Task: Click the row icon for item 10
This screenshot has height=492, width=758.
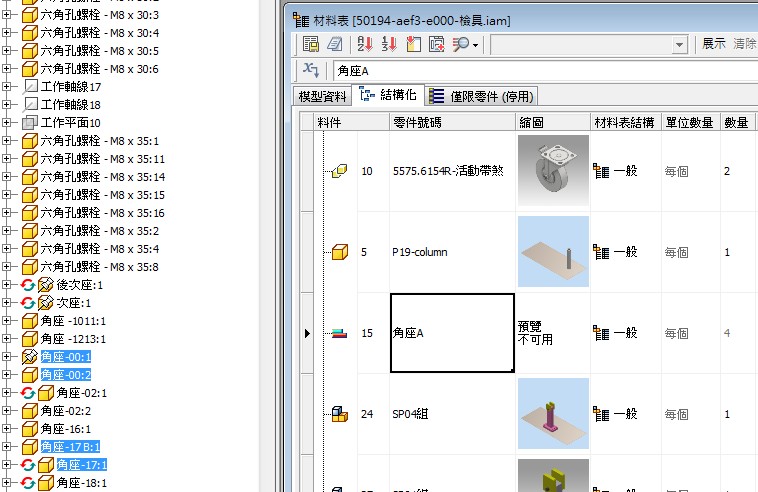Action: point(340,171)
